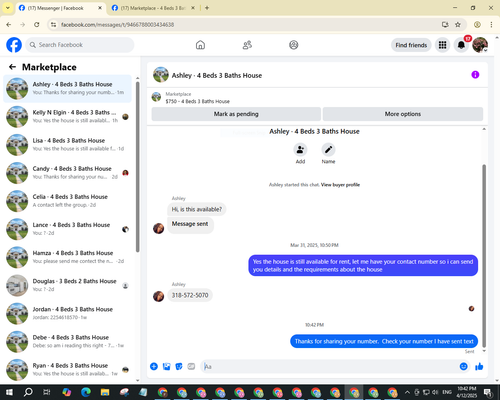
Task: Click Mark as pending button
Action: coord(236,114)
